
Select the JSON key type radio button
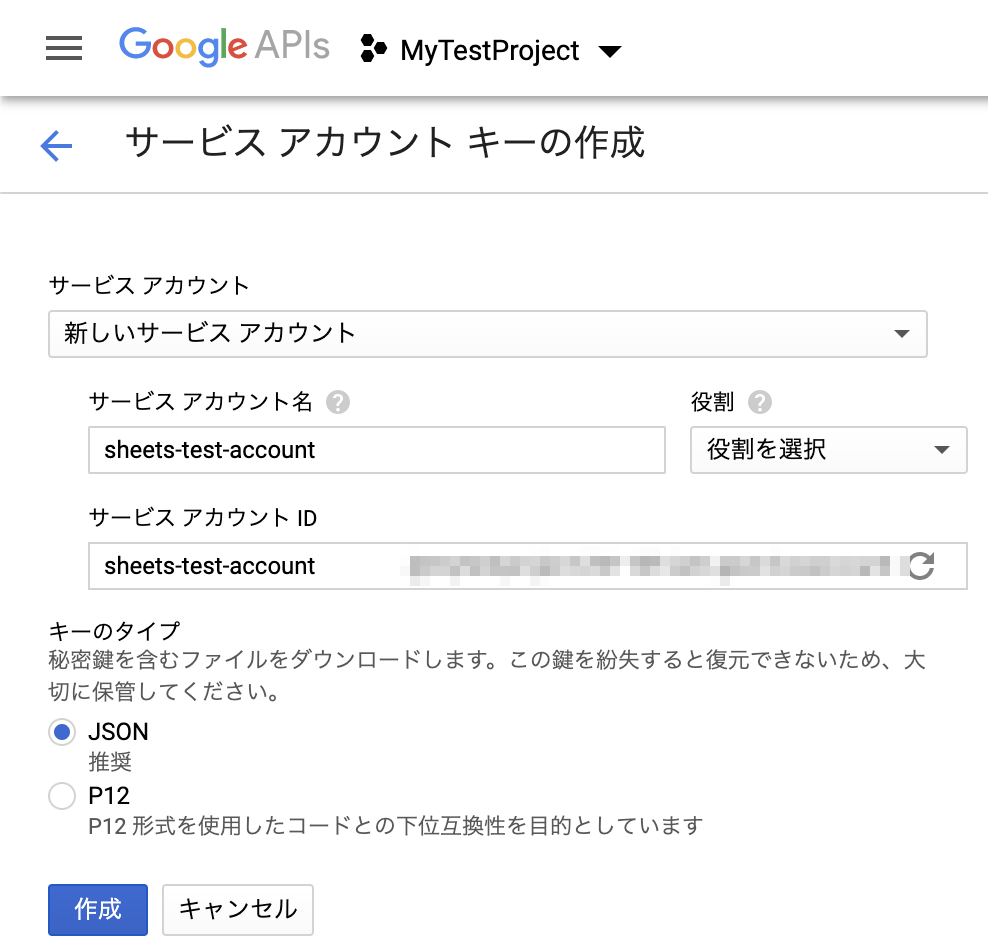click(62, 732)
